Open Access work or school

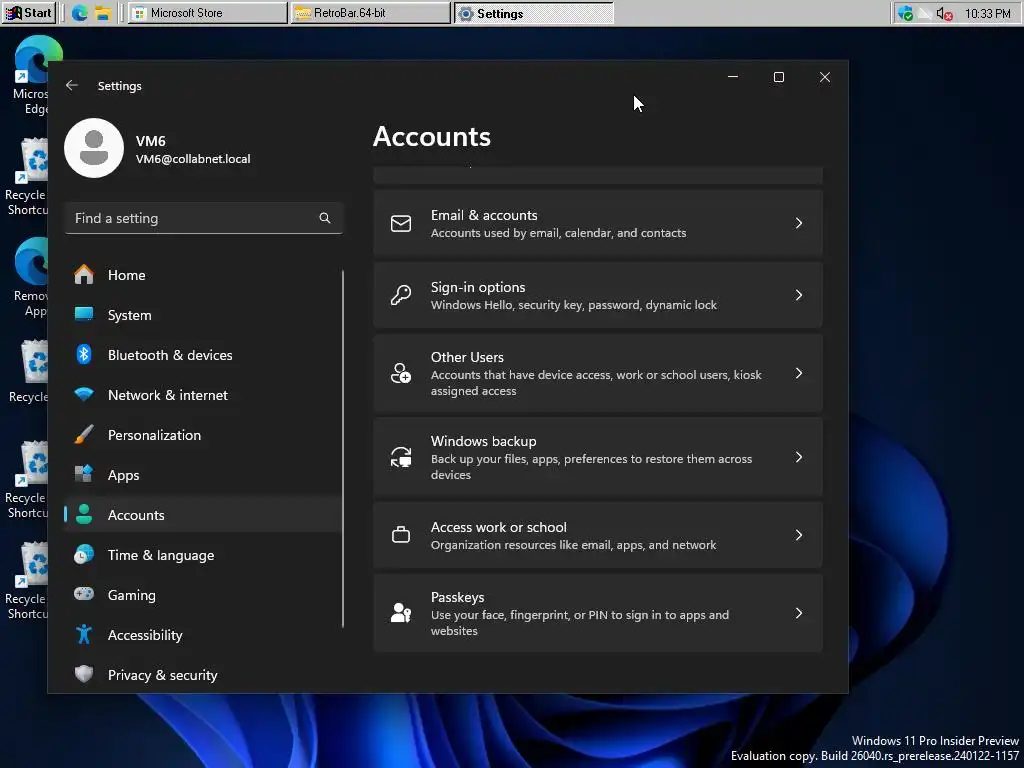598,536
